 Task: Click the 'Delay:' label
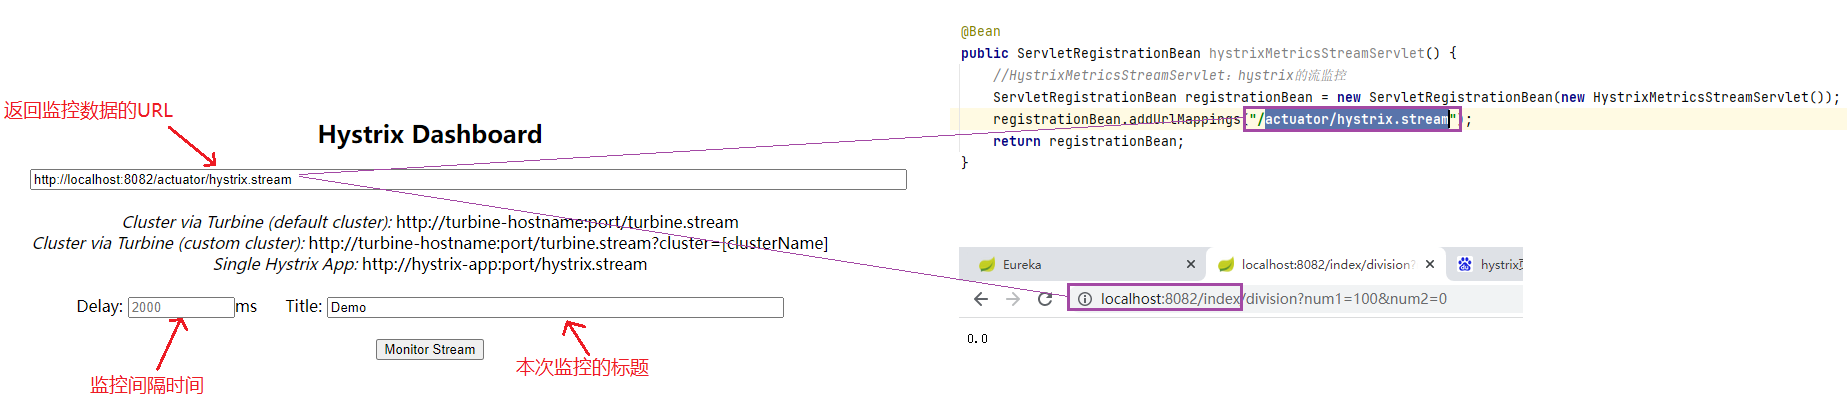[x=100, y=306]
